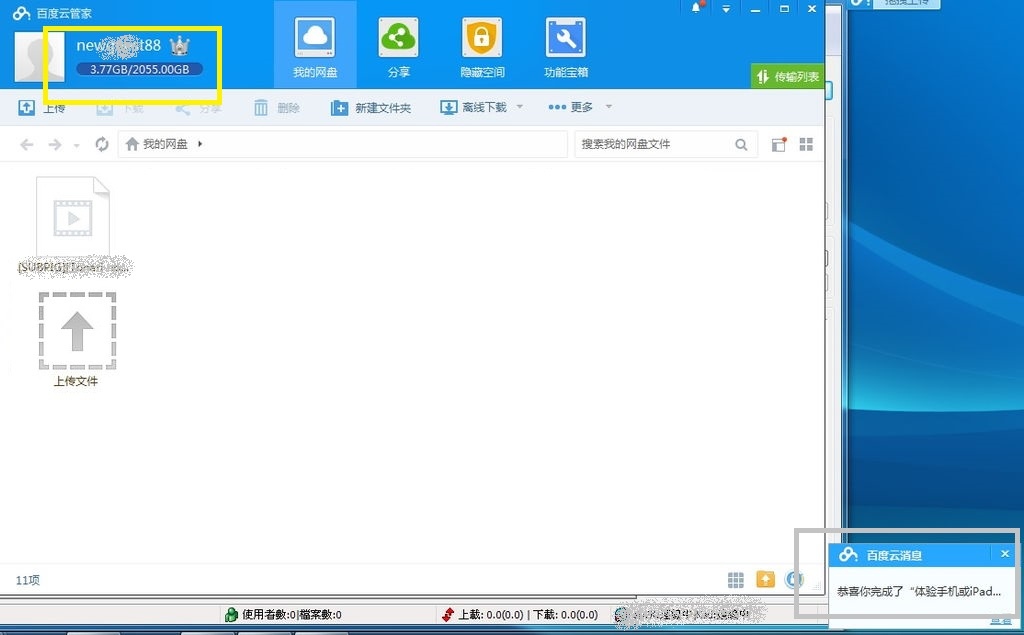Click the orange upload icon in the bottom bar
Screen dimensions: 1024x635
pos(765,579)
